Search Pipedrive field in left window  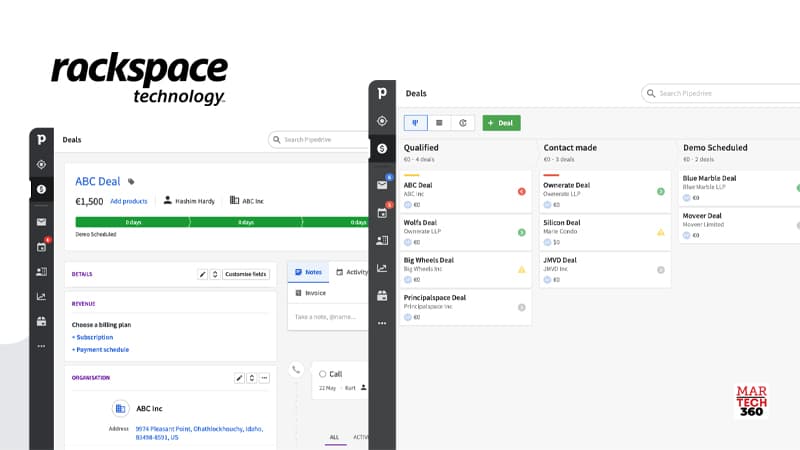[319, 139]
